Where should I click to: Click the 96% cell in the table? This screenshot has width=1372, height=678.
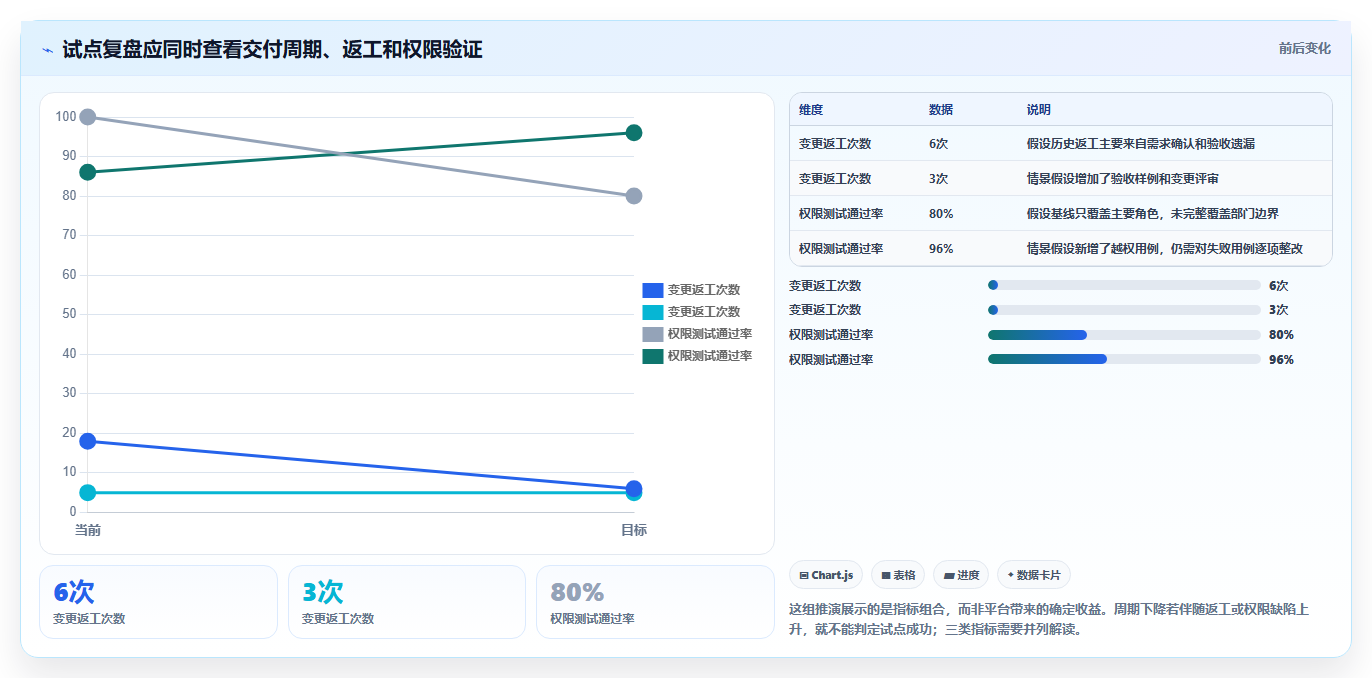[x=941, y=249]
